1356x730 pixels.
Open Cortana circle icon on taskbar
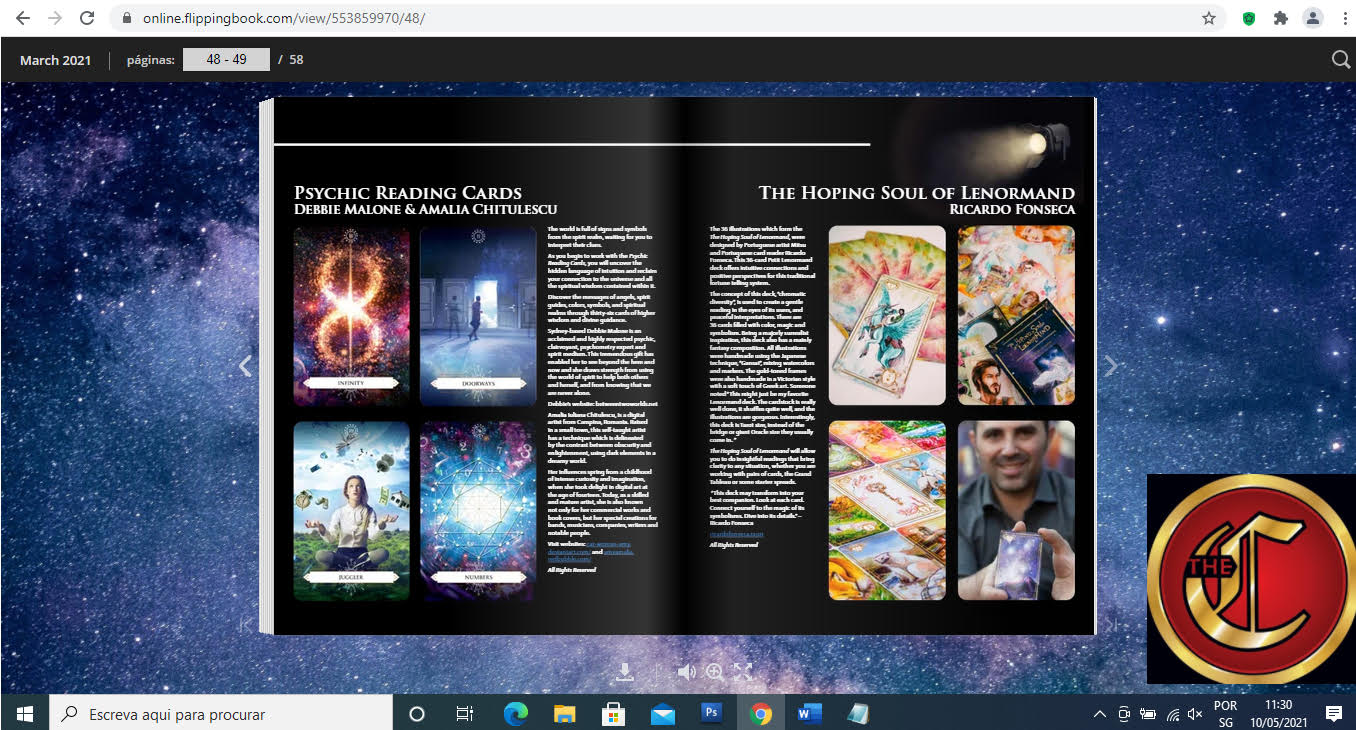(417, 714)
